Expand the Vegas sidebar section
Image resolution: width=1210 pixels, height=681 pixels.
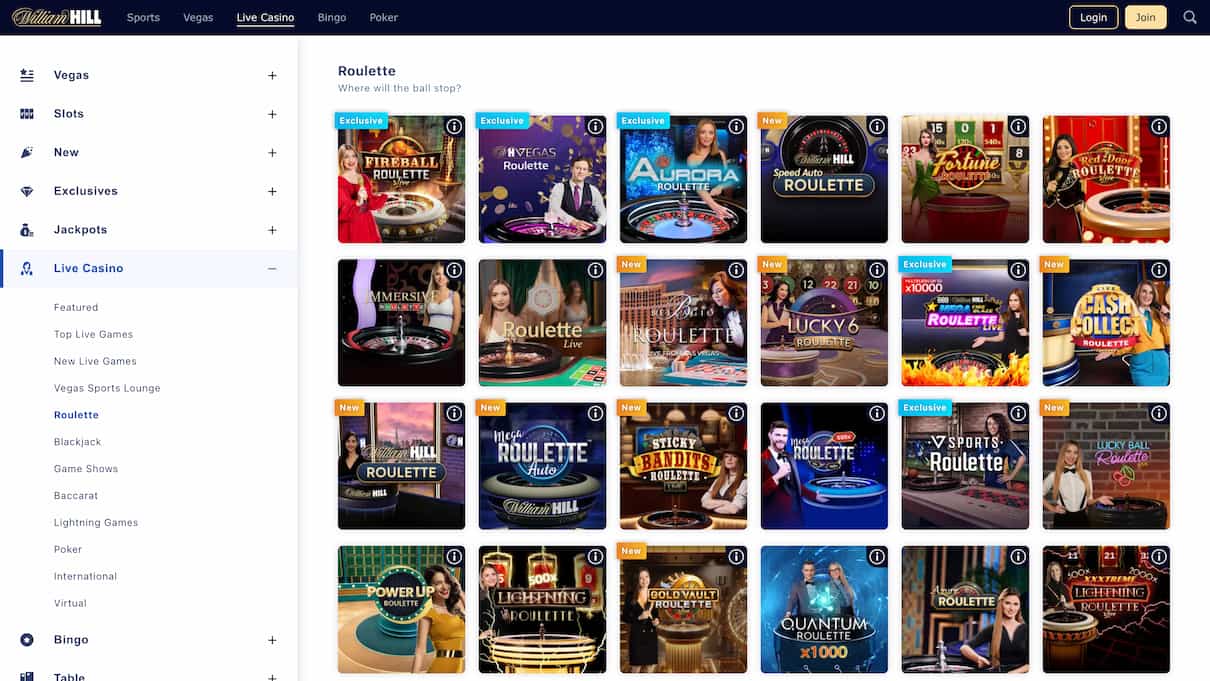coord(272,75)
